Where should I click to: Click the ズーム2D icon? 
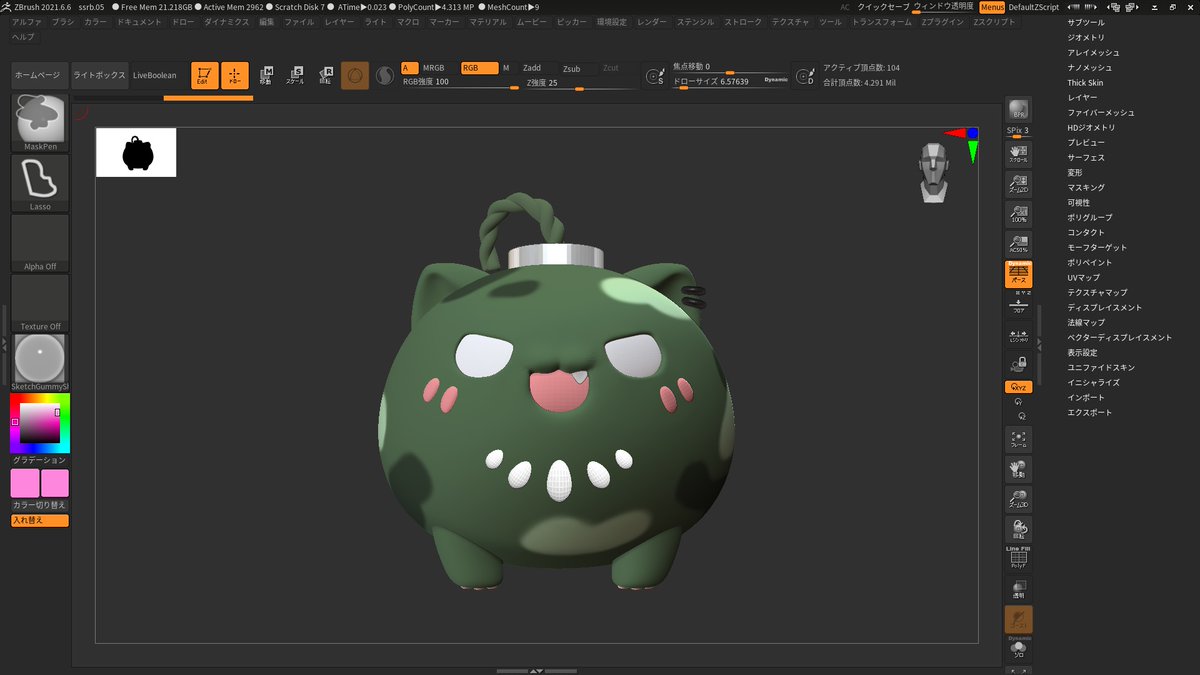coord(1019,183)
